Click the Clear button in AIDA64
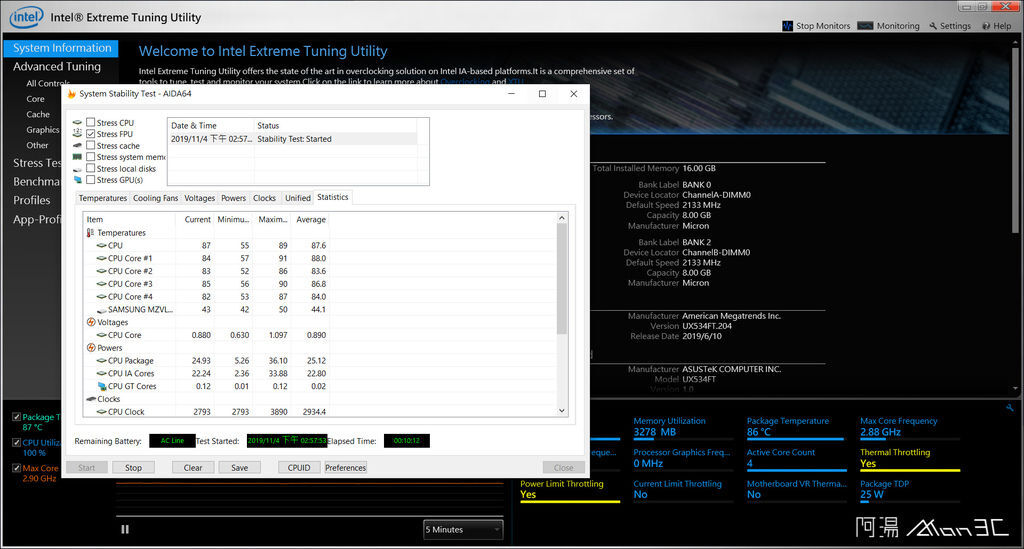The image size is (1024, 549). (193, 467)
